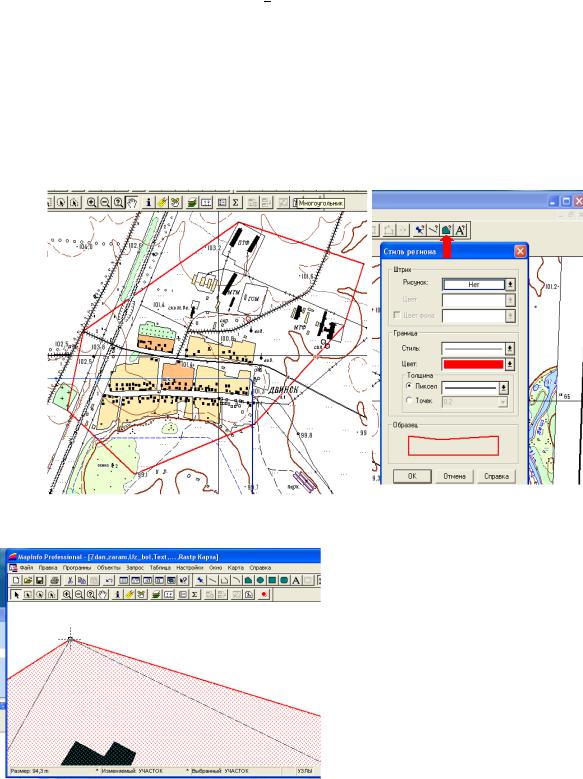Screen dimensions: 583x779
Task: Open the Файл menu
Action: (26, 567)
